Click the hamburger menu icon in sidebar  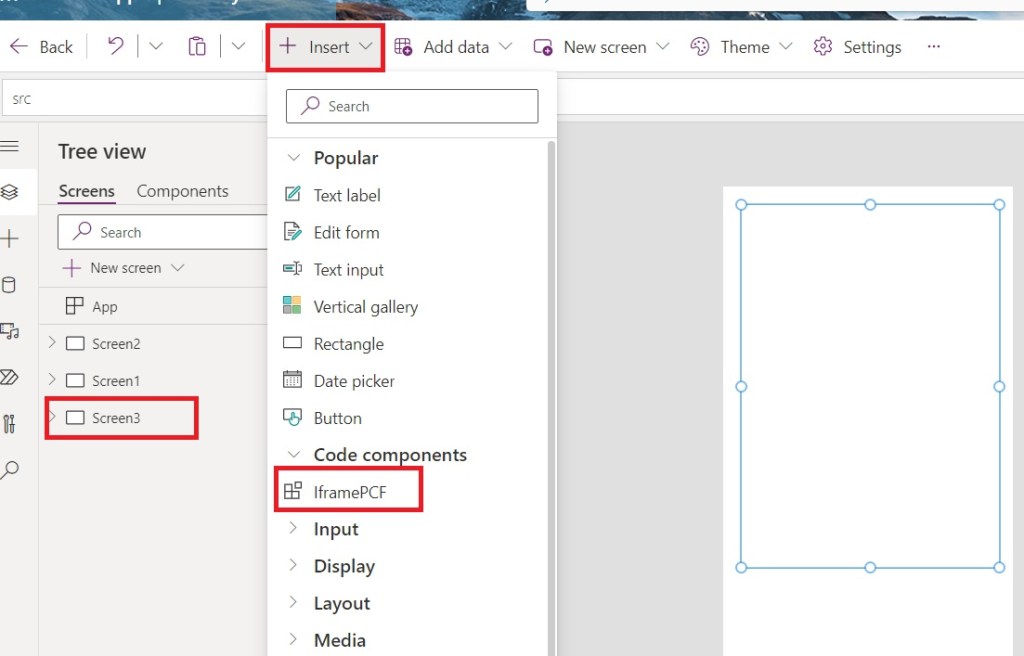point(10,146)
